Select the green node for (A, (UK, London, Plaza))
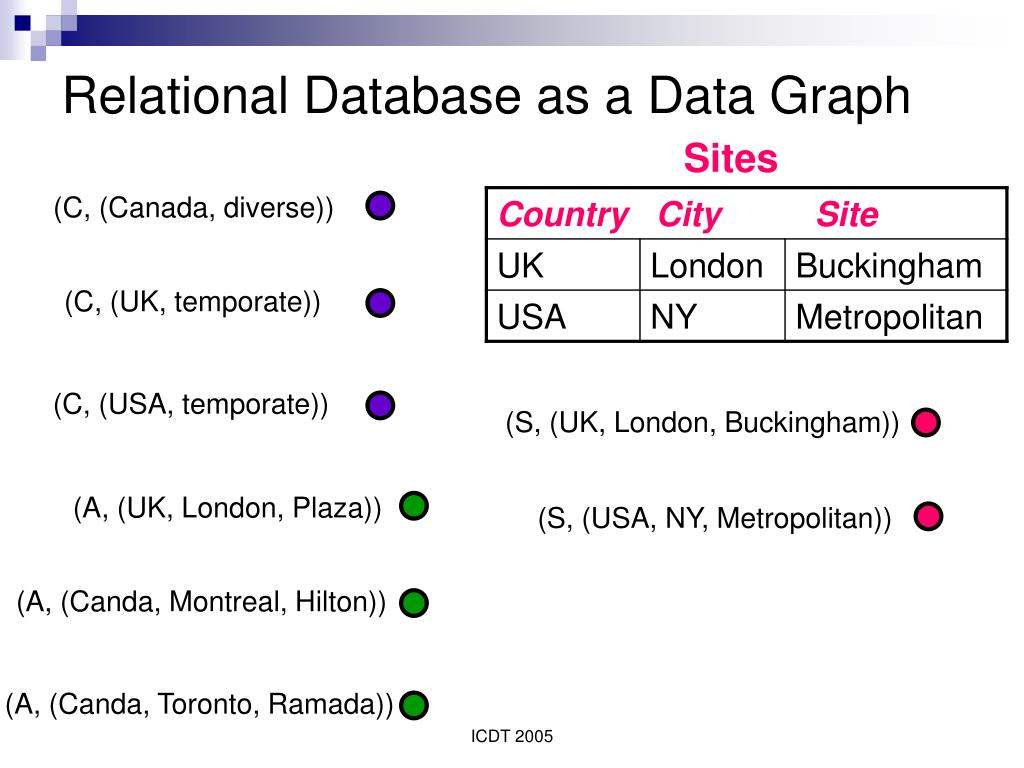The image size is (1024, 768). [414, 505]
